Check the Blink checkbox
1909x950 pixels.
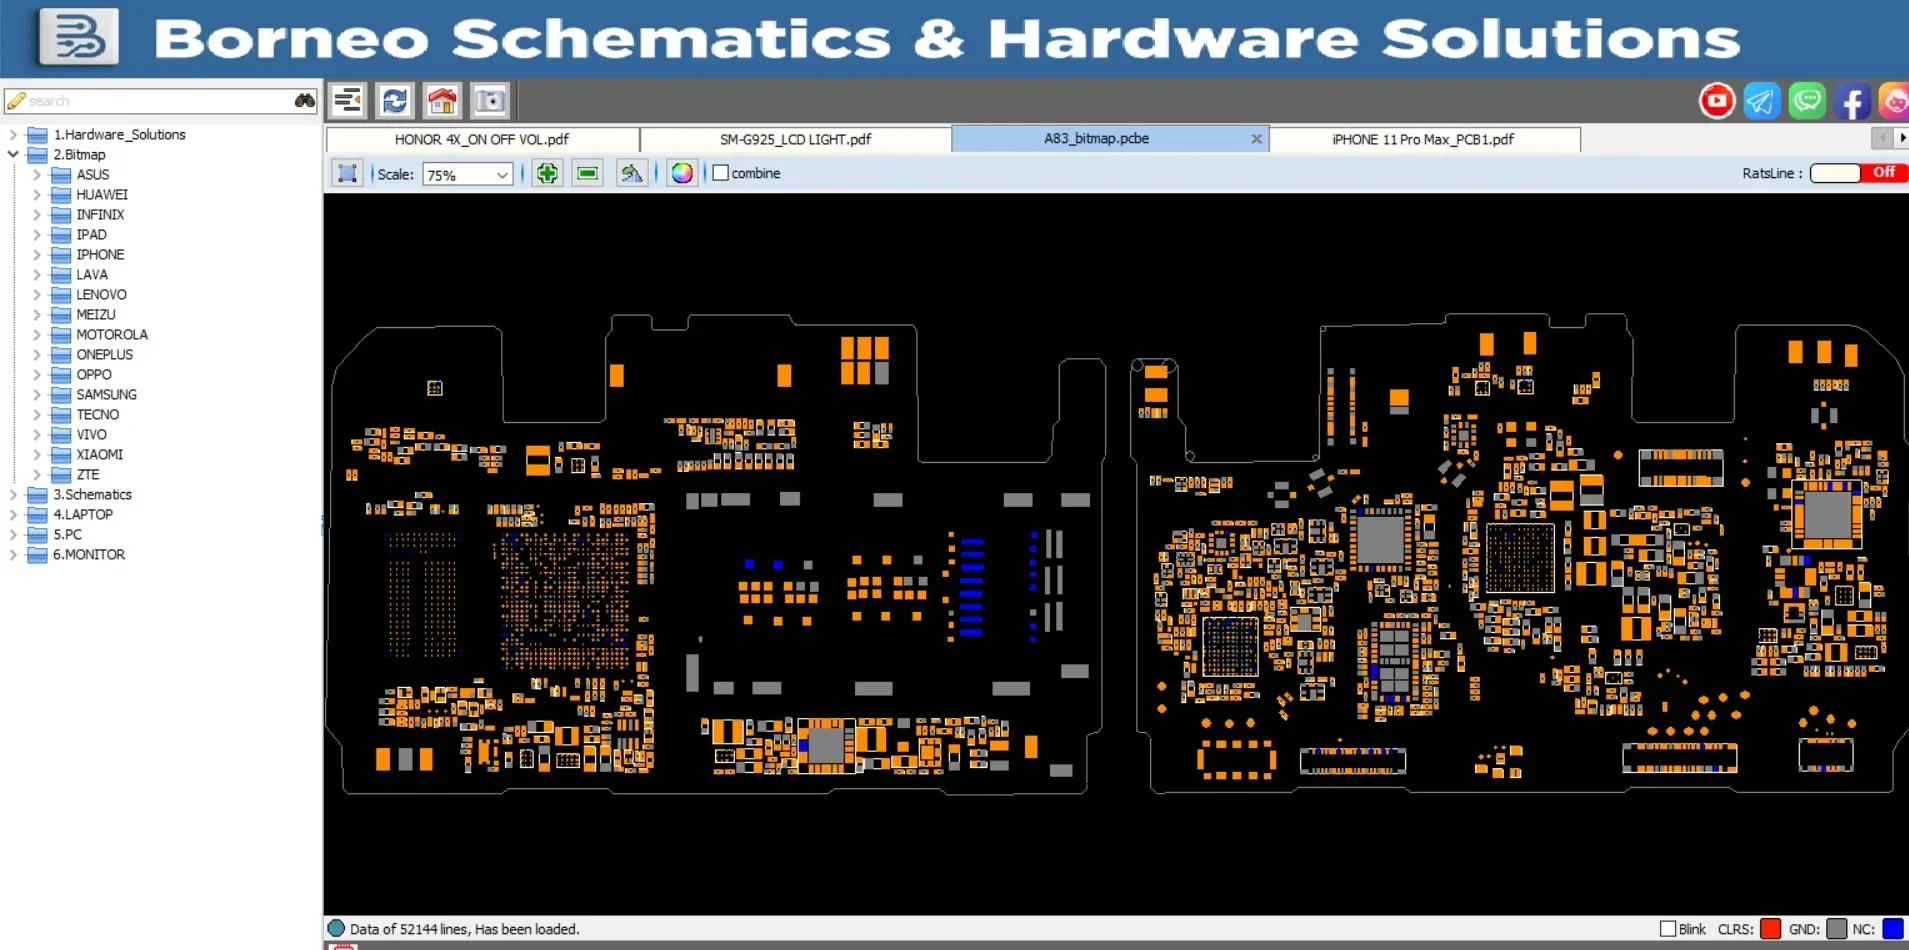1668,929
